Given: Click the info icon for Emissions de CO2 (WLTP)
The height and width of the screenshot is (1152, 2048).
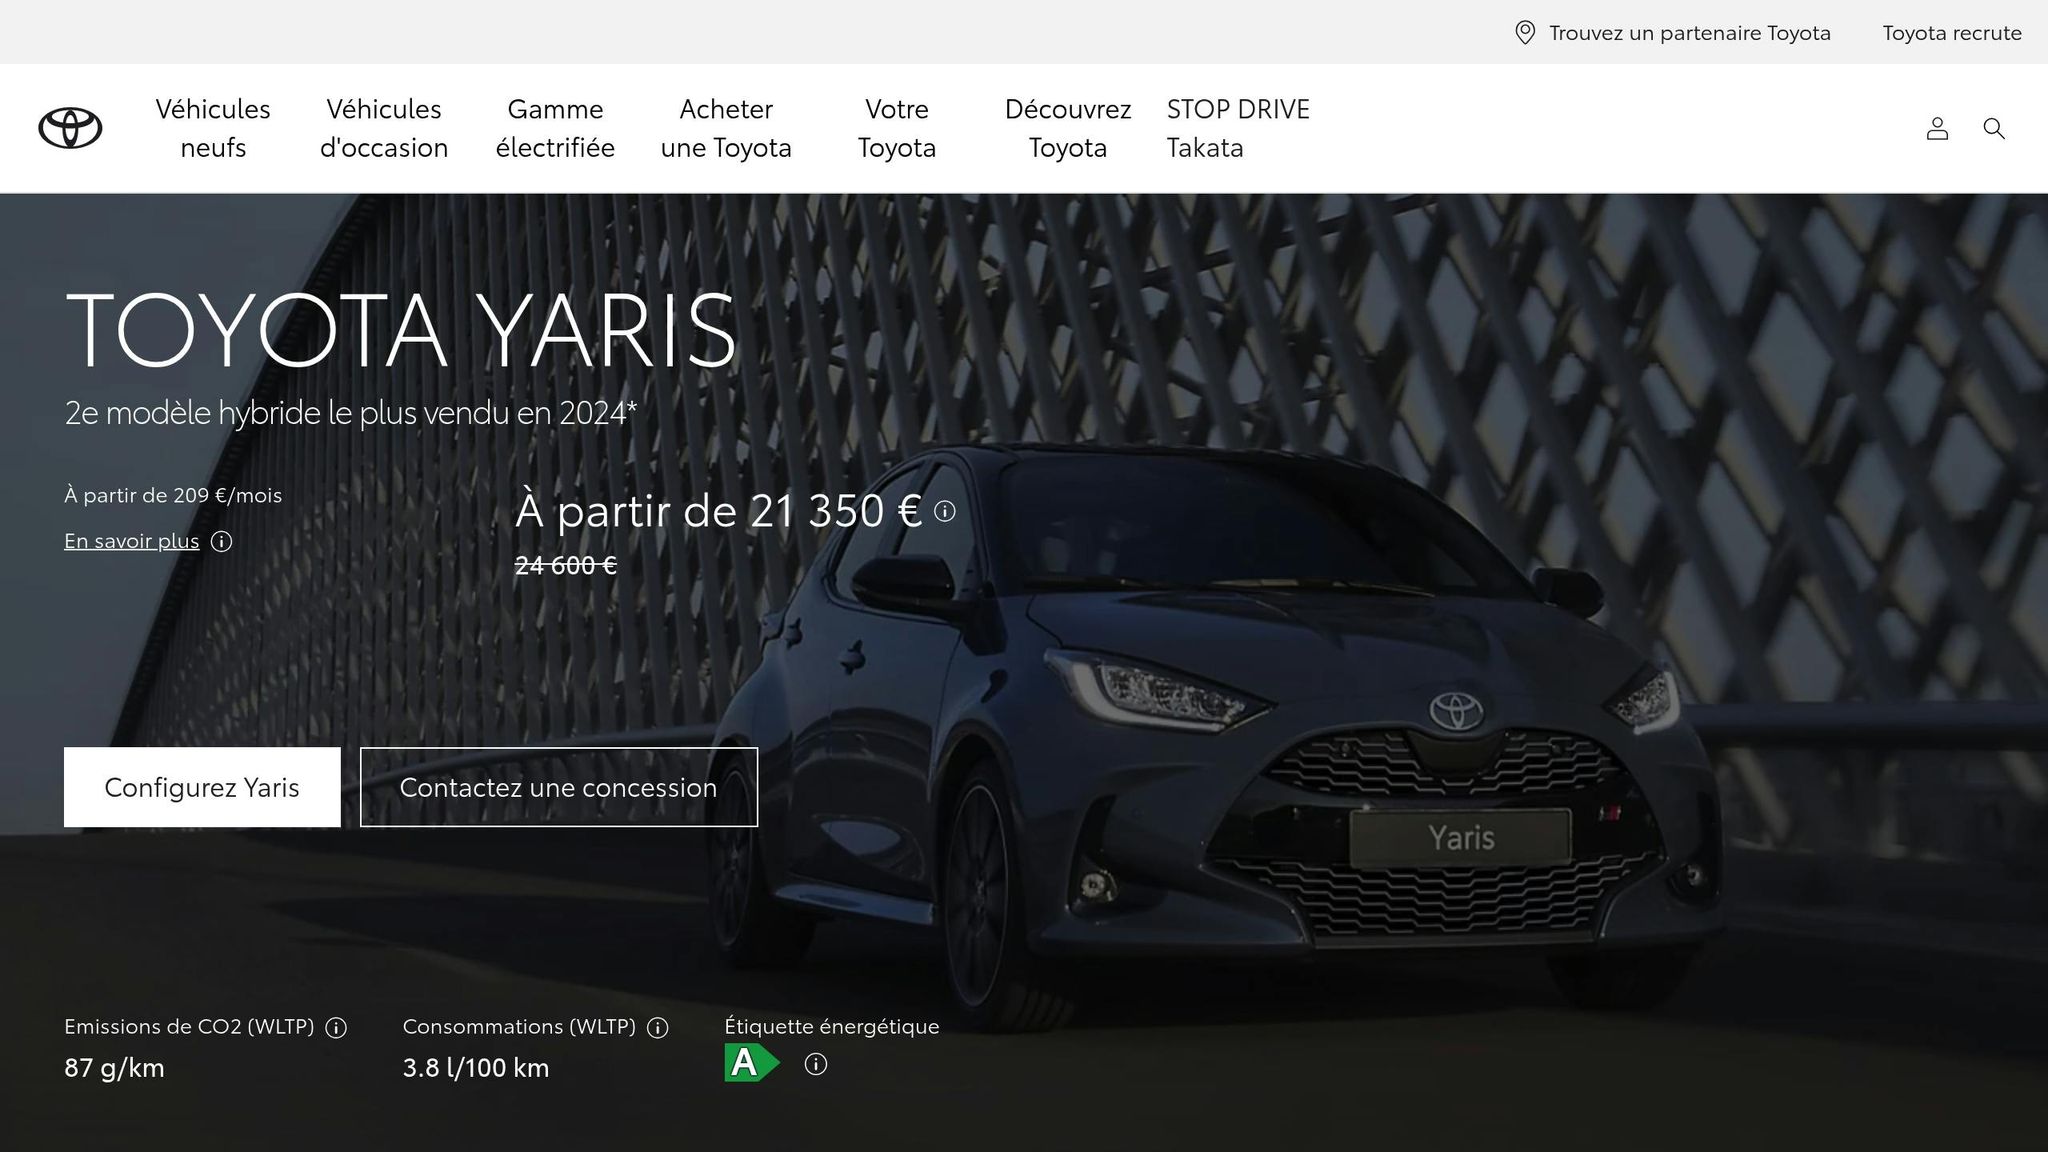Looking at the screenshot, I should (x=337, y=1026).
